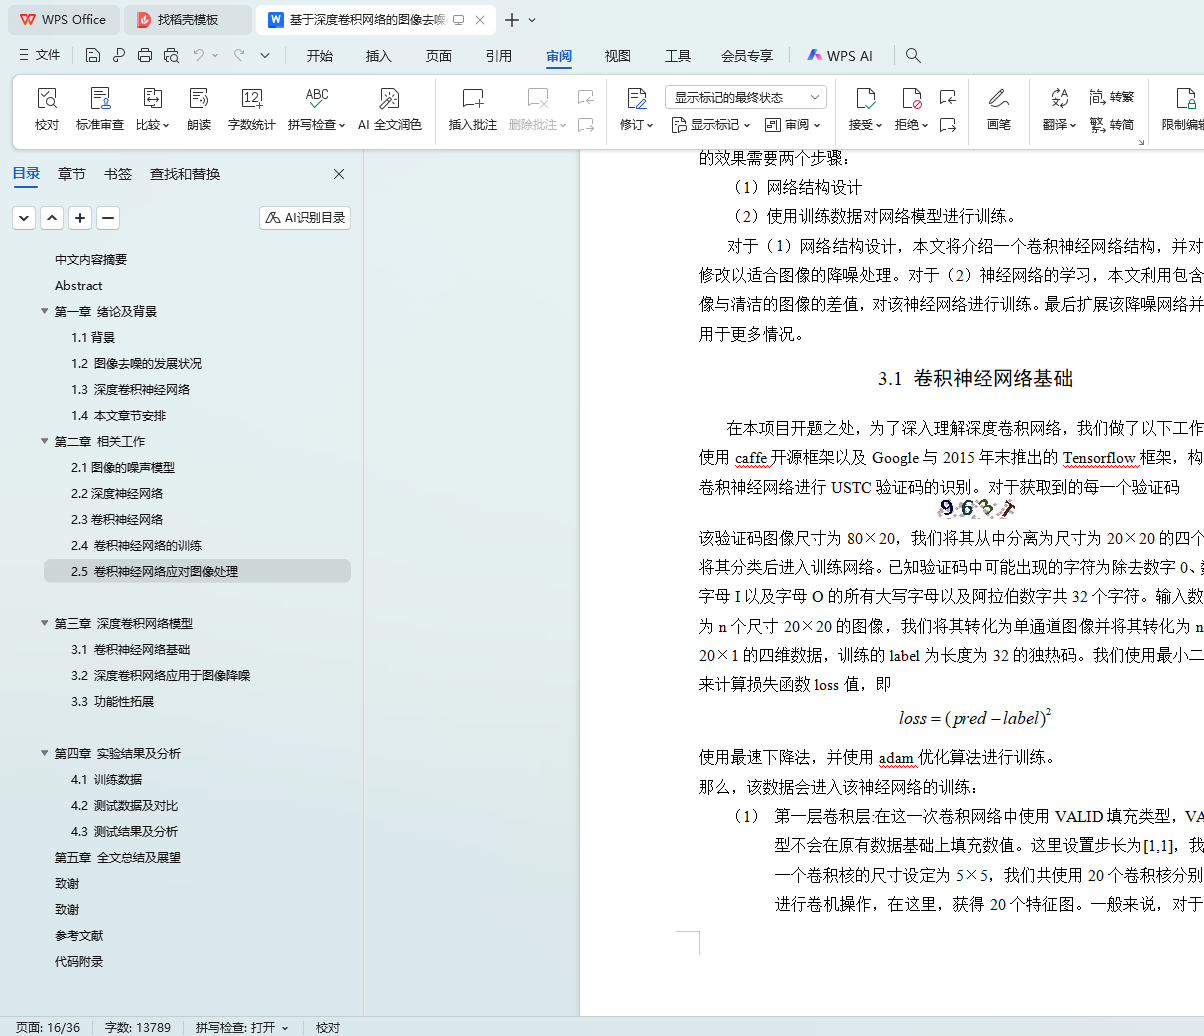Switch to the 插入 ribbon tab
This screenshot has height=1036, width=1204.
(x=379, y=56)
